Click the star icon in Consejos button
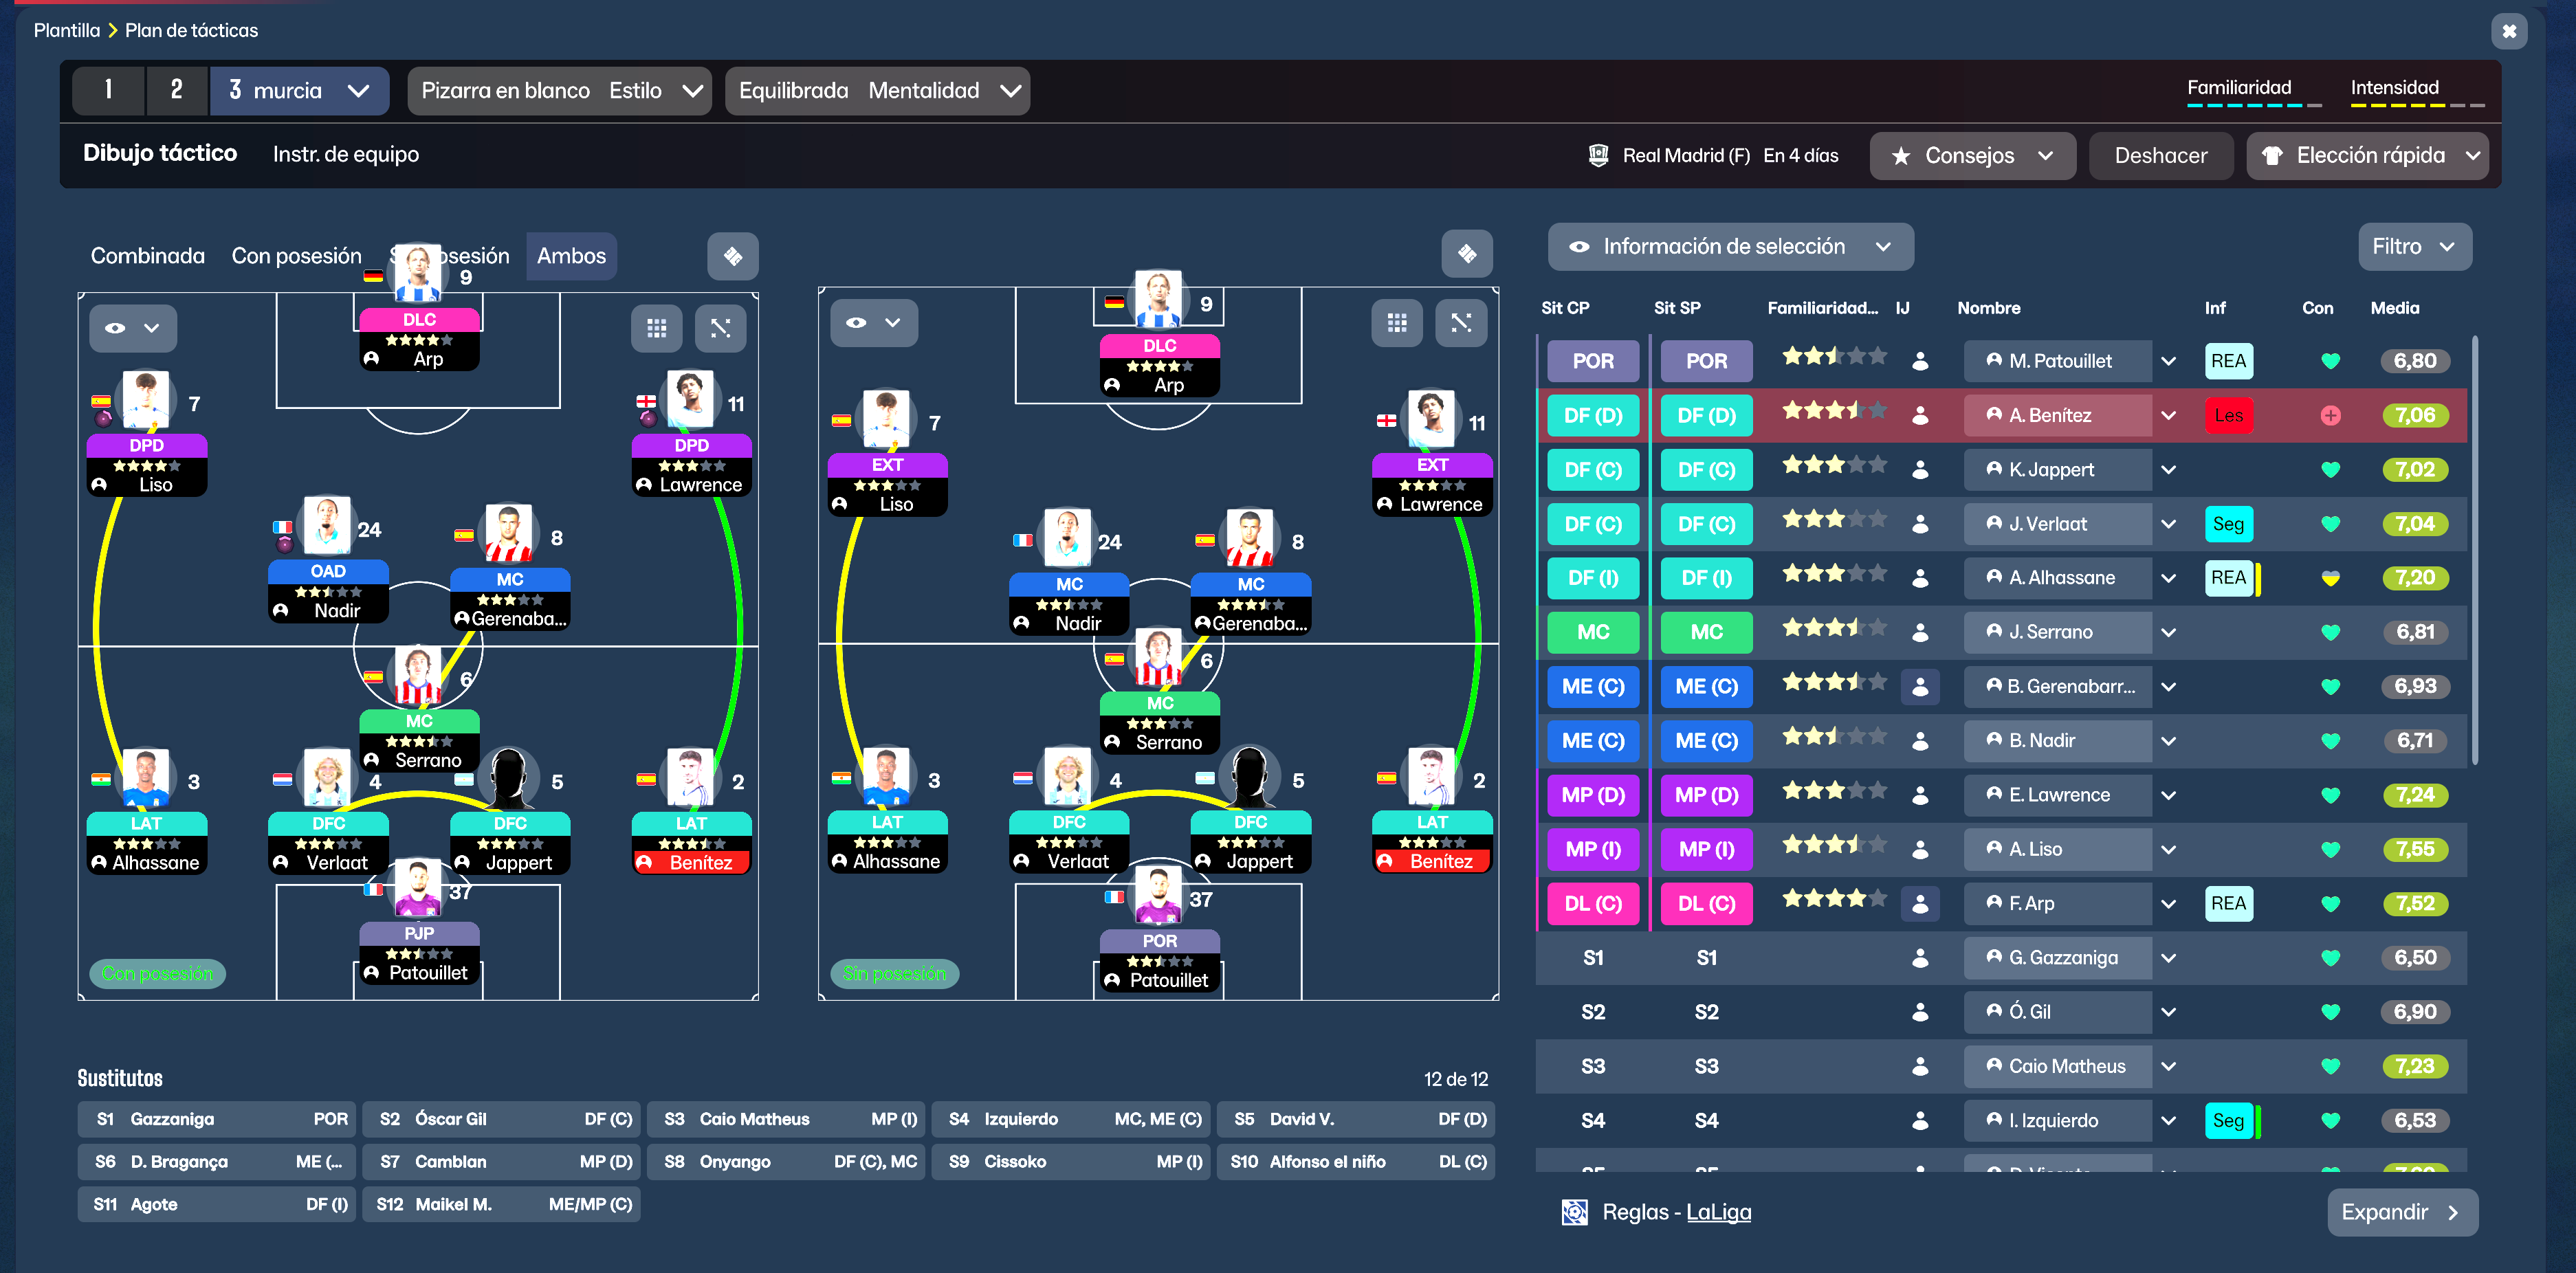The image size is (2576, 1273). (1900, 156)
